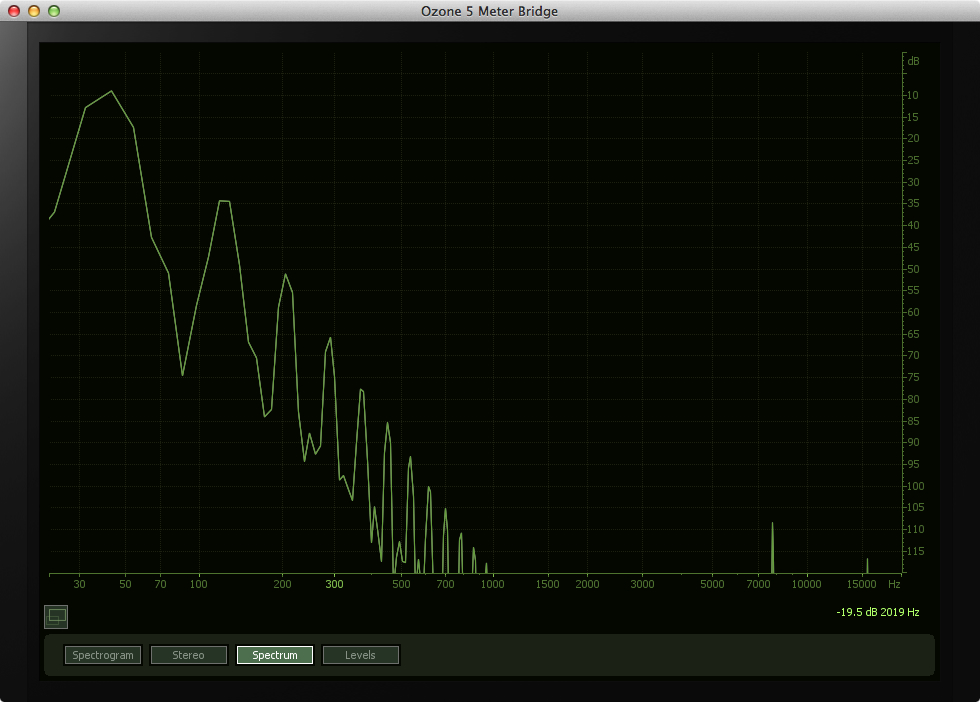Screen dimensions: 980x702
Task: Click the 7000 frequency axis label
Action: [x=758, y=584]
